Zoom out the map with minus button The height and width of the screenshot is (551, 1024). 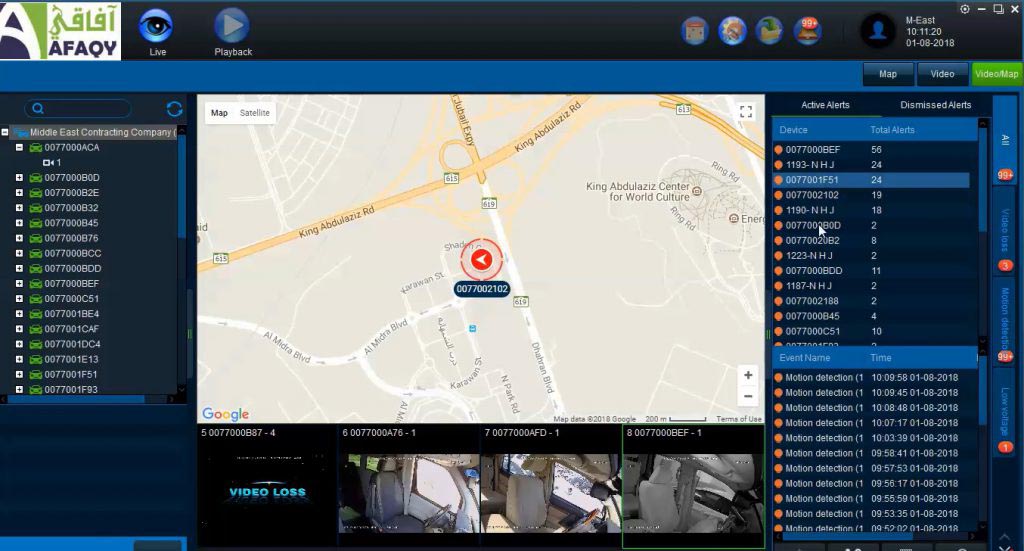[x=748, y=396]
